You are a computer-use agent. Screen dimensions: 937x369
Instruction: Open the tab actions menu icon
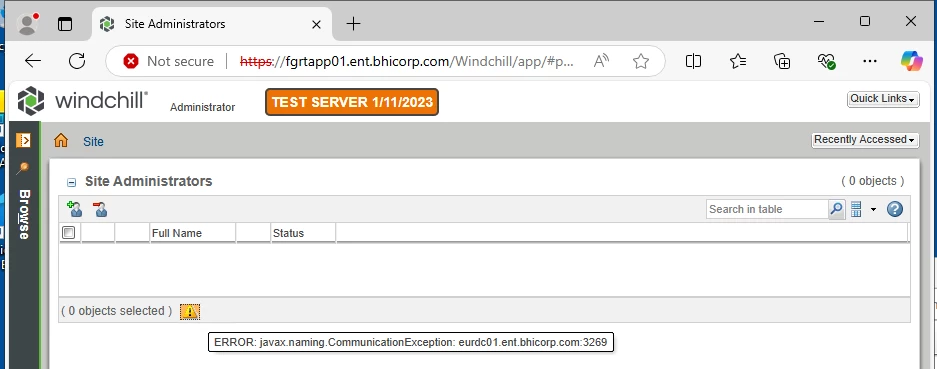(65, 24)
